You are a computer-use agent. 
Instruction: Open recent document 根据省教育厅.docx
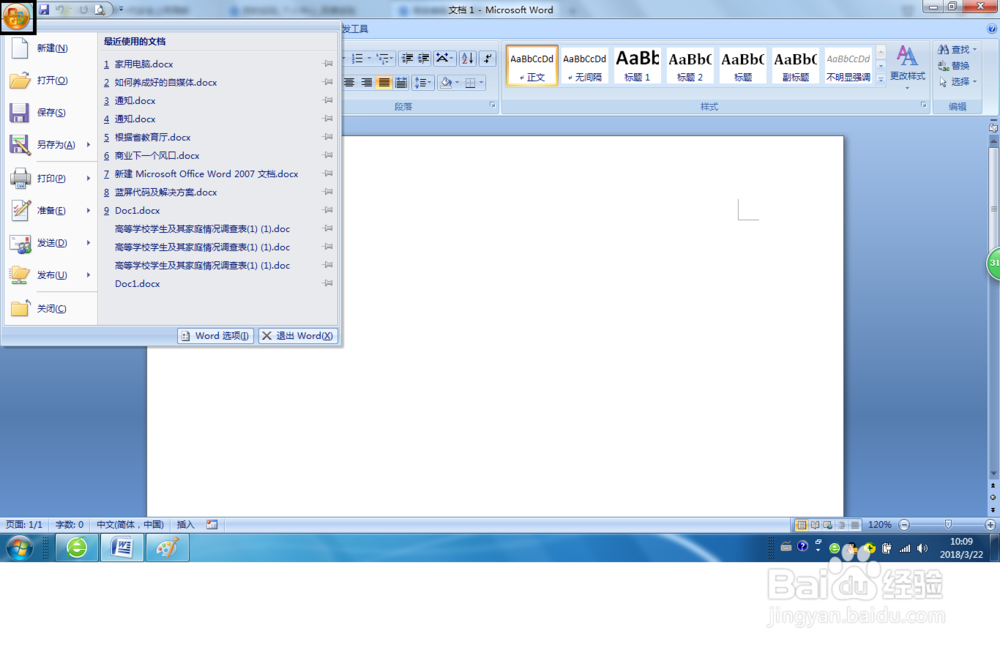click(x=219, y=138)
